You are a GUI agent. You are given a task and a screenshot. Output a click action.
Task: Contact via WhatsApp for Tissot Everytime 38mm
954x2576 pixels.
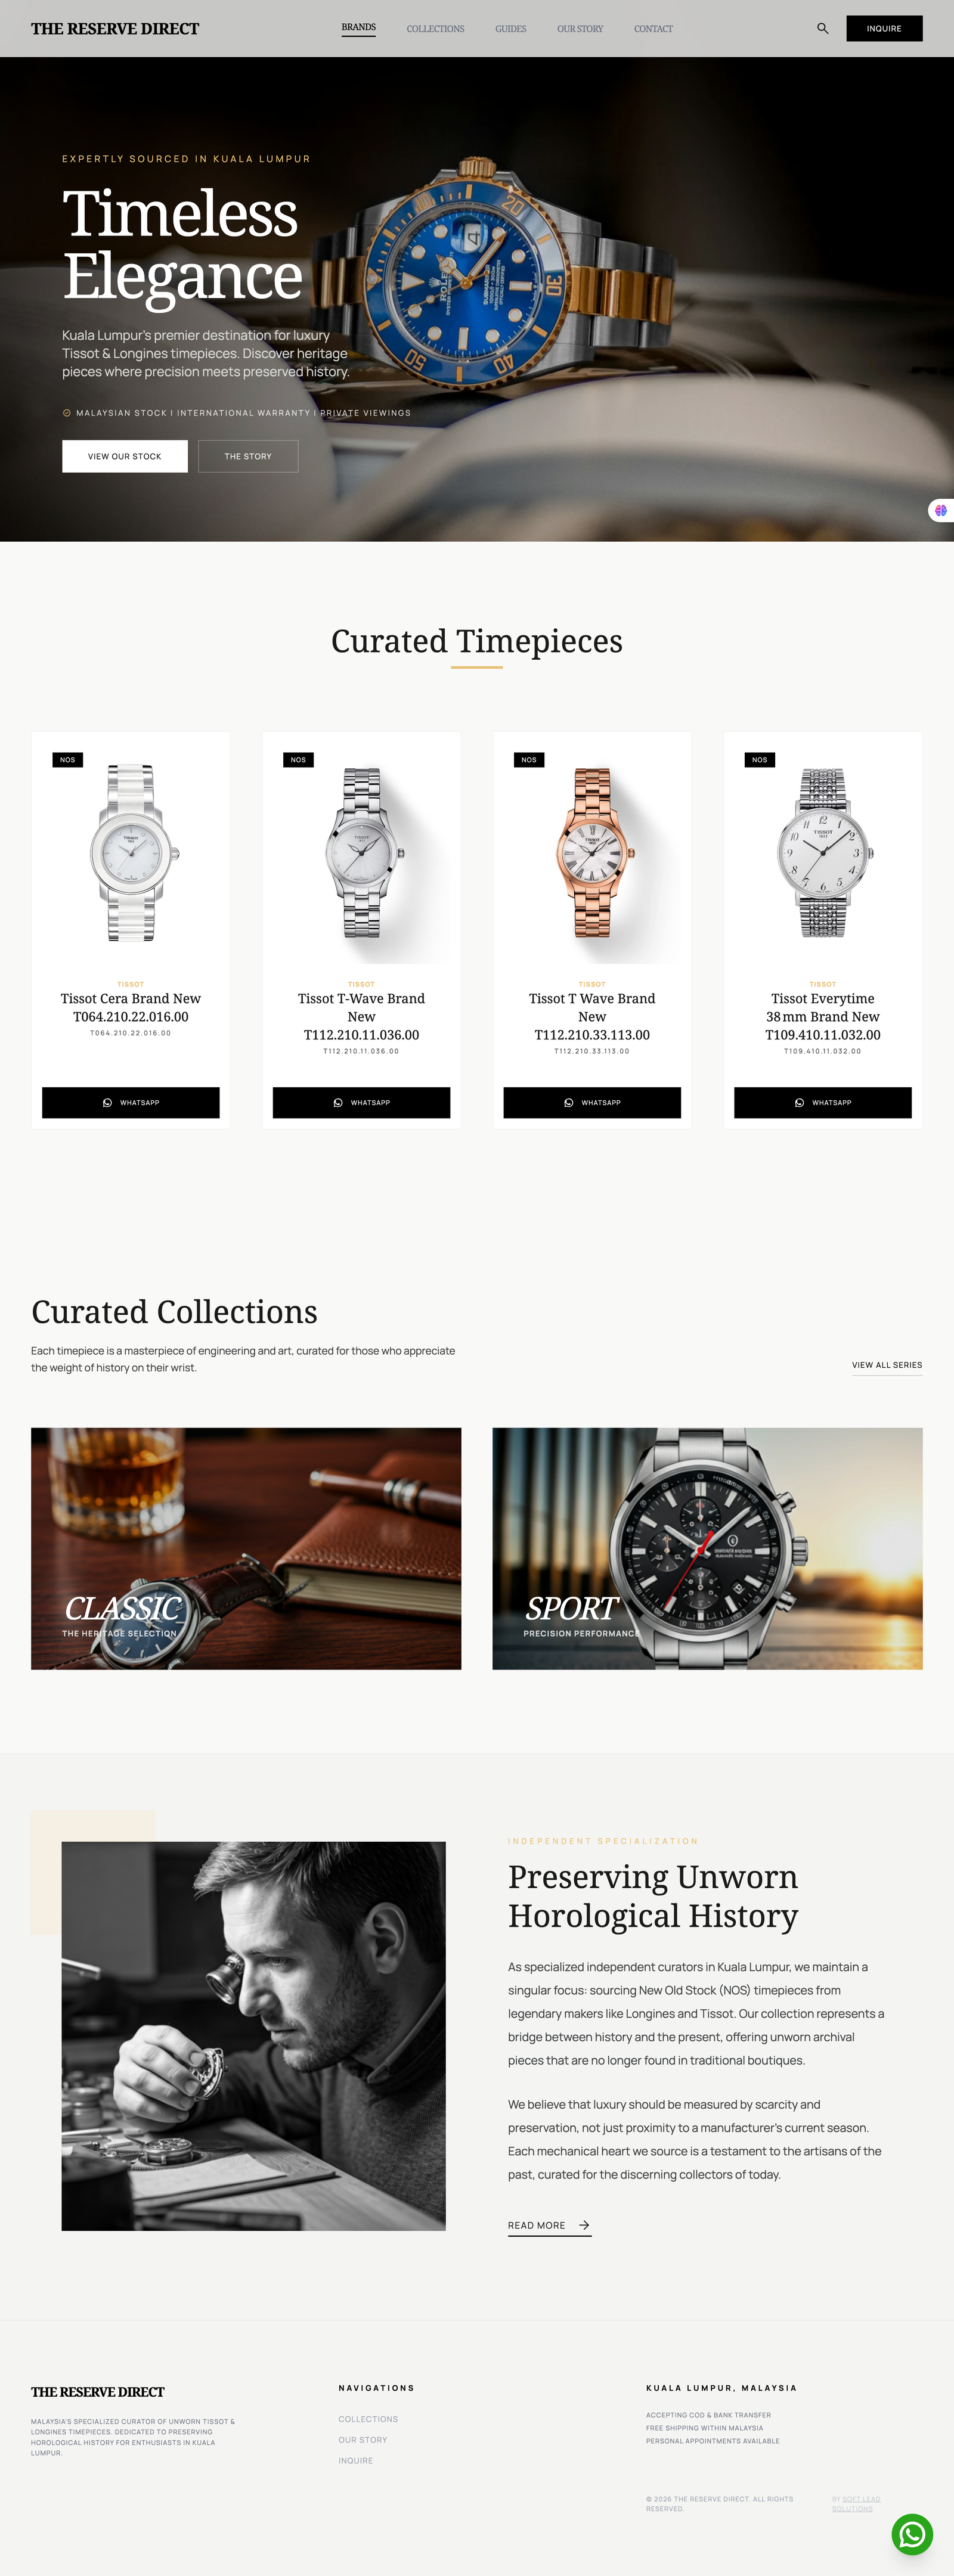[823, 1102]
